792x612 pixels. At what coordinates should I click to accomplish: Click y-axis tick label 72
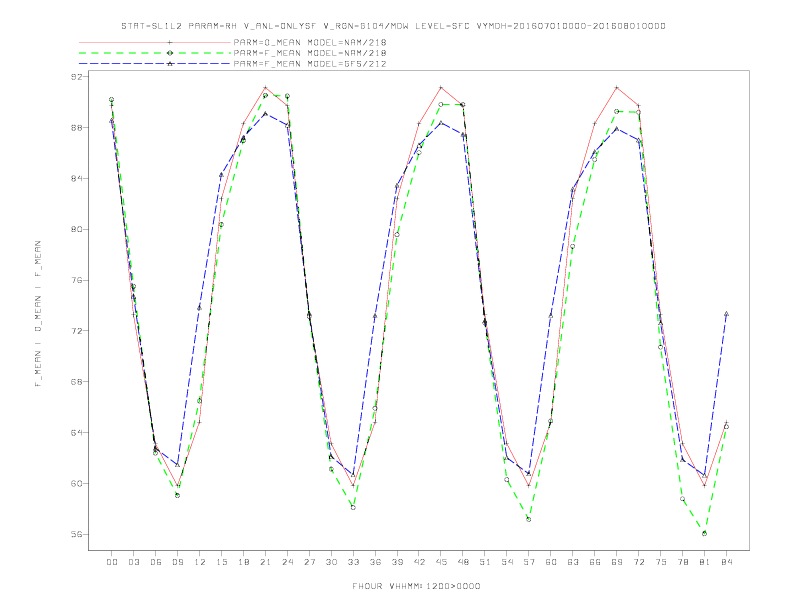click(76, 331)
